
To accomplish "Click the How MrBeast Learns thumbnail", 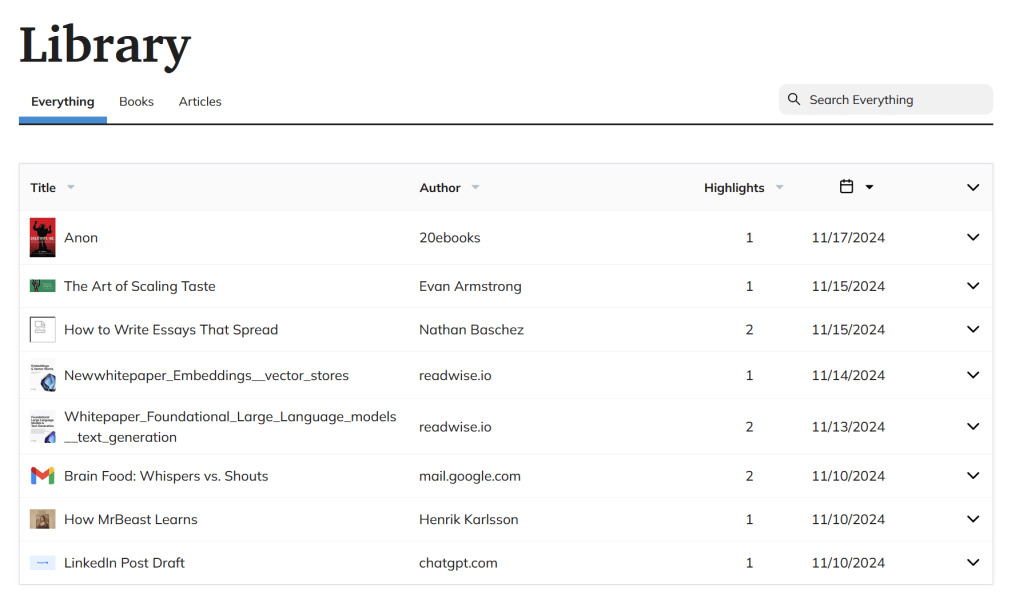I will 42,519.
